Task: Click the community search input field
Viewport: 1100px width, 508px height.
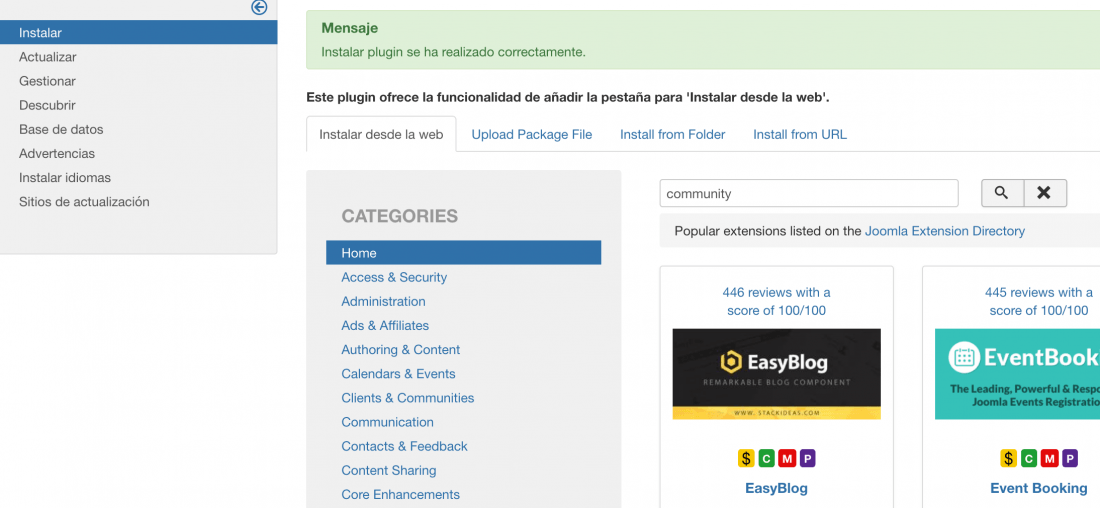Action: coord(809,193)
